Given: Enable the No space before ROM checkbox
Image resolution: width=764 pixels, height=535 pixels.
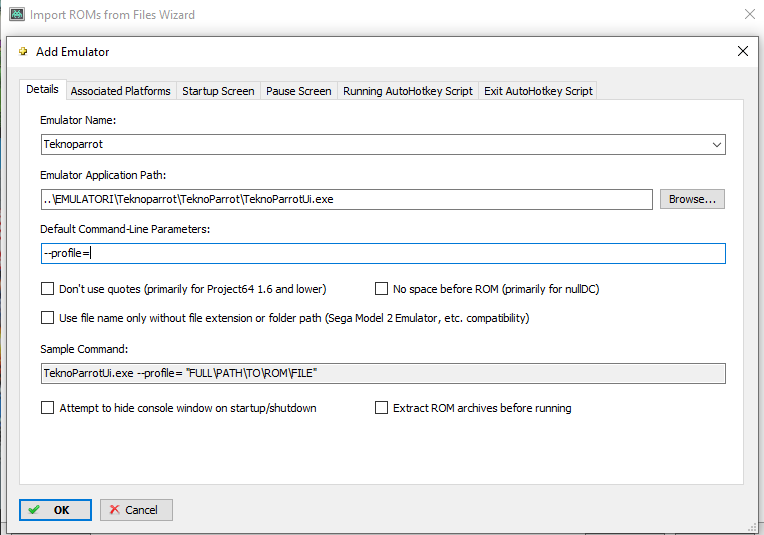Looking at the screenshot, I should [x=381, y=289].
